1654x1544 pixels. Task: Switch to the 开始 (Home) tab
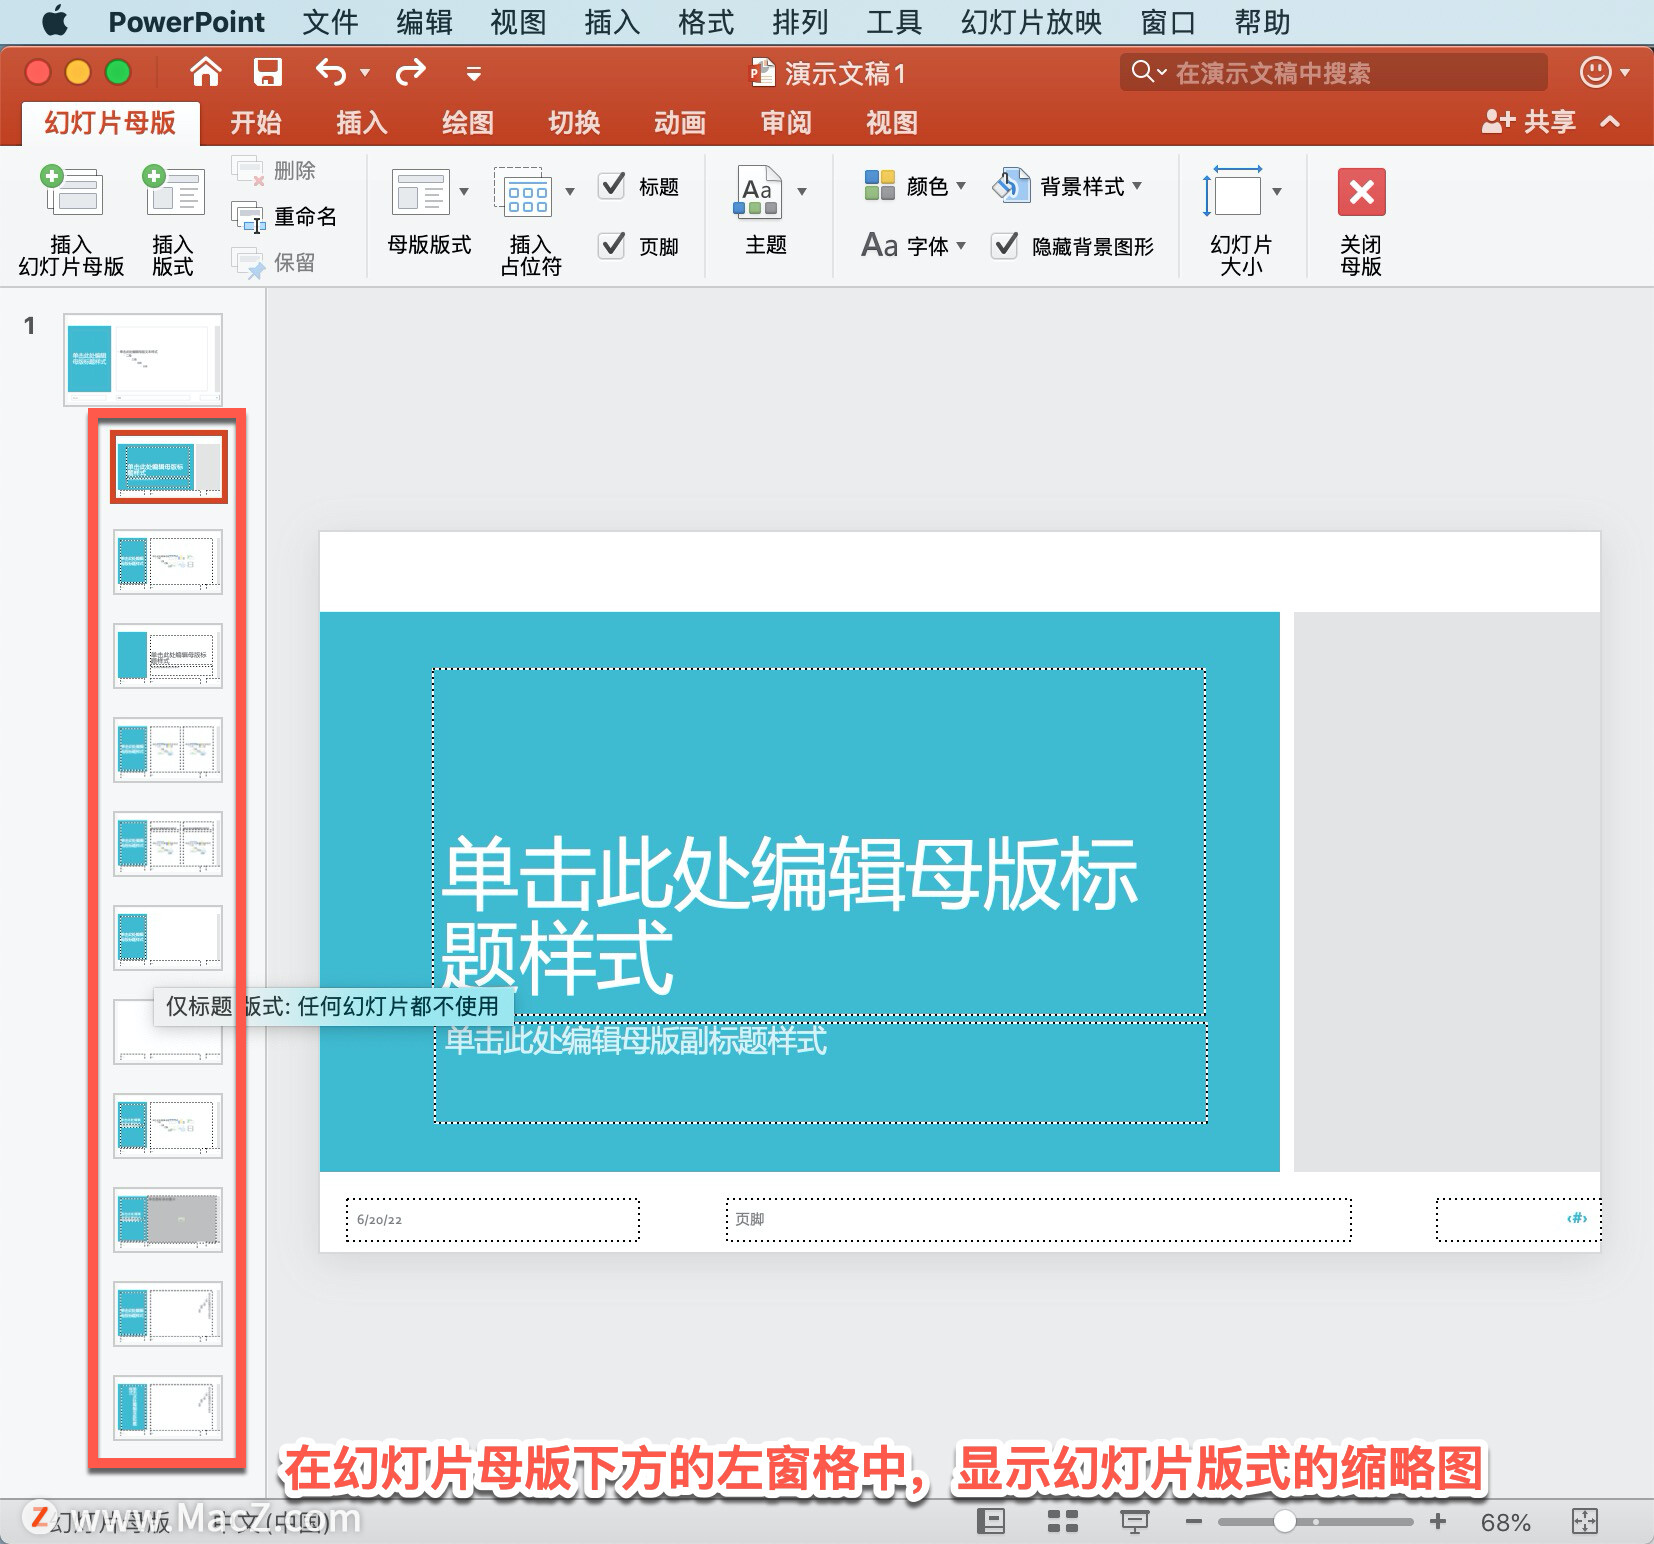click(x=255, y=122)
